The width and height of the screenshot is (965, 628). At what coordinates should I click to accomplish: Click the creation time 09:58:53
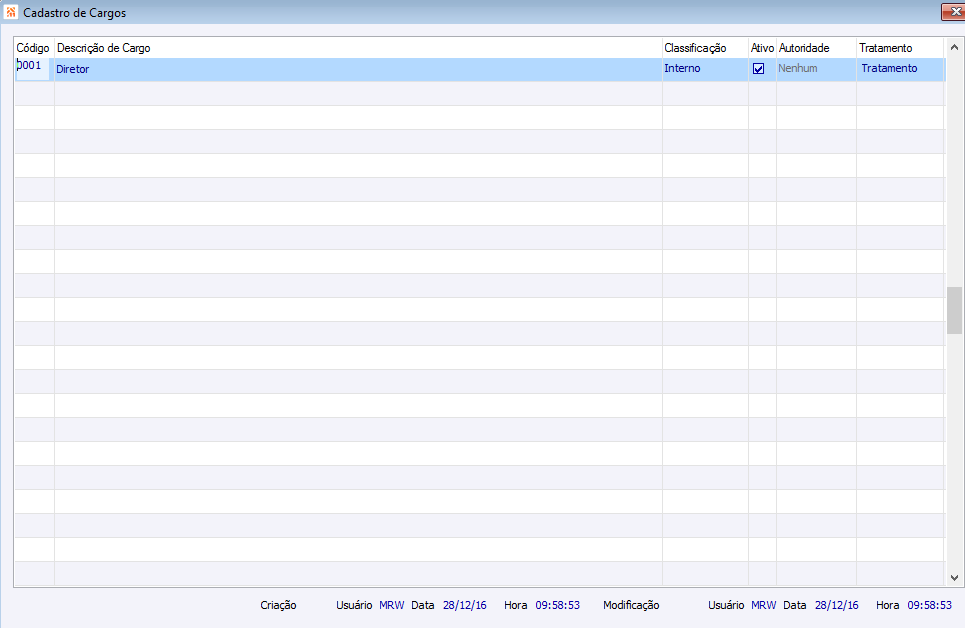(x=558, y=605)
